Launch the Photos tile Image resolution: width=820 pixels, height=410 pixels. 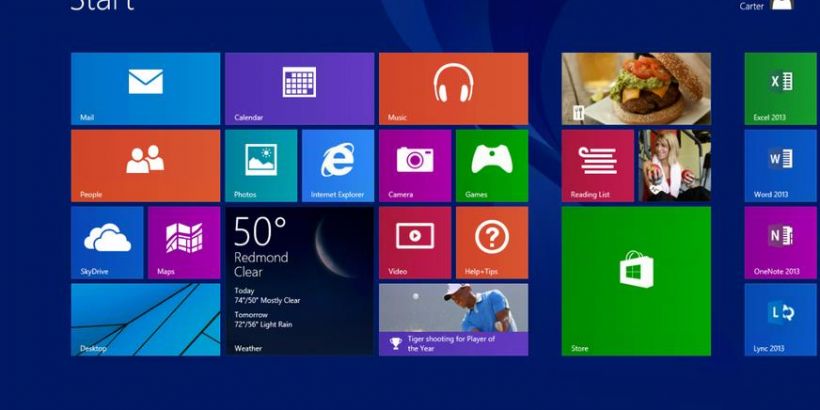[x=260, y=165]
